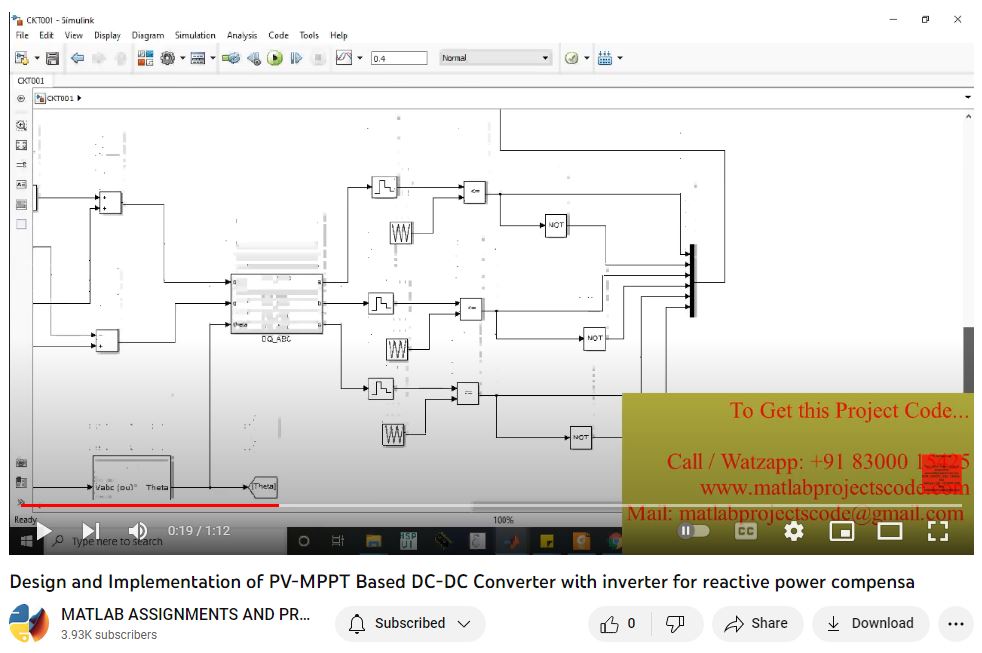The width and height of the screenshot is (982, 653).
Task: Open YouTube player settings gear
Action: click(x=793, y=531)
